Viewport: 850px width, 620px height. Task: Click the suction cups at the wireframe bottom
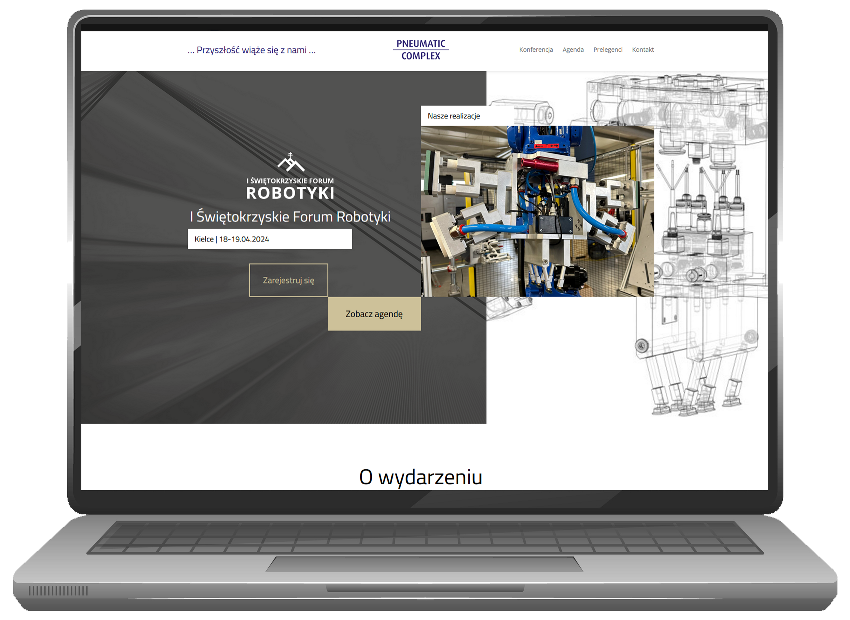click(x=690, y=400)
